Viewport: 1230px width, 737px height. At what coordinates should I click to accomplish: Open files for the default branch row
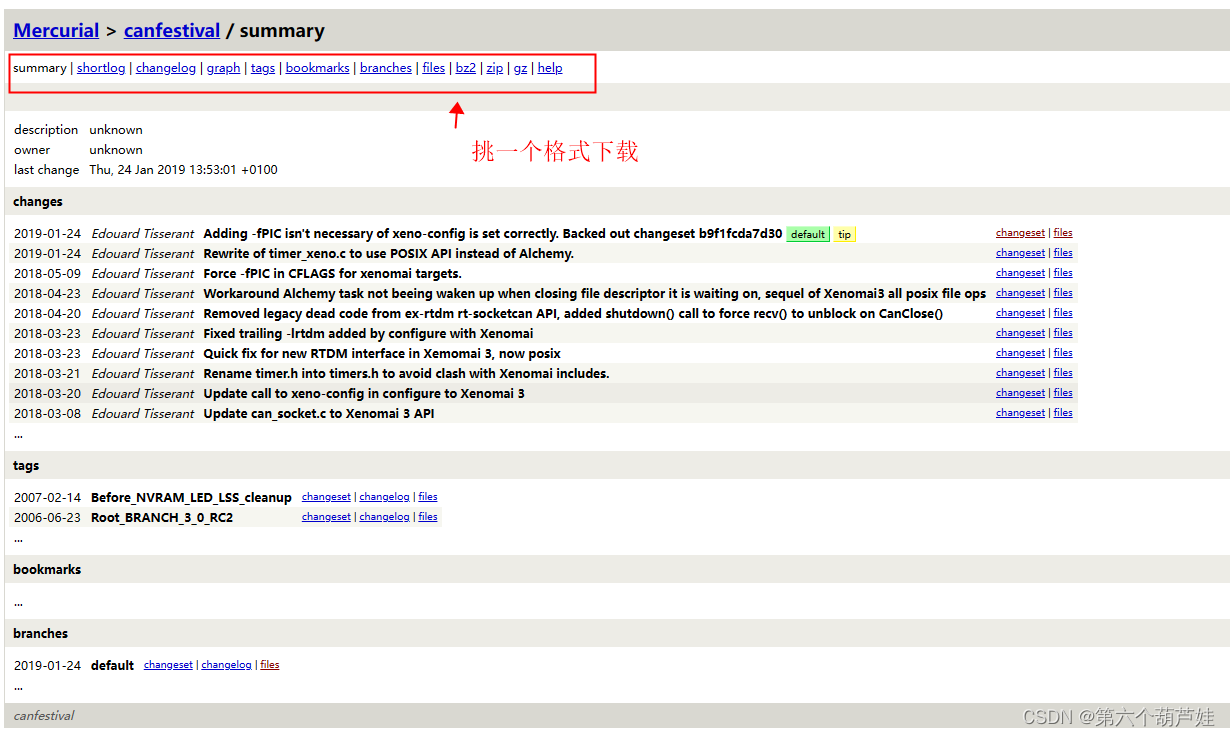pyautogui.click(x=270, y=665)
